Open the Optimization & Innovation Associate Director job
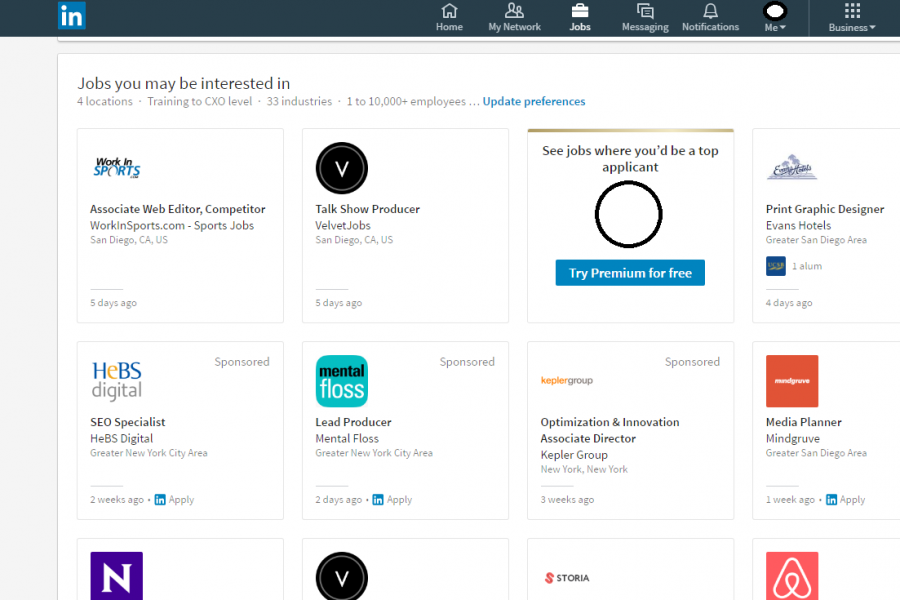This screenshot has width=900, height=600. [x=610, y=430]
